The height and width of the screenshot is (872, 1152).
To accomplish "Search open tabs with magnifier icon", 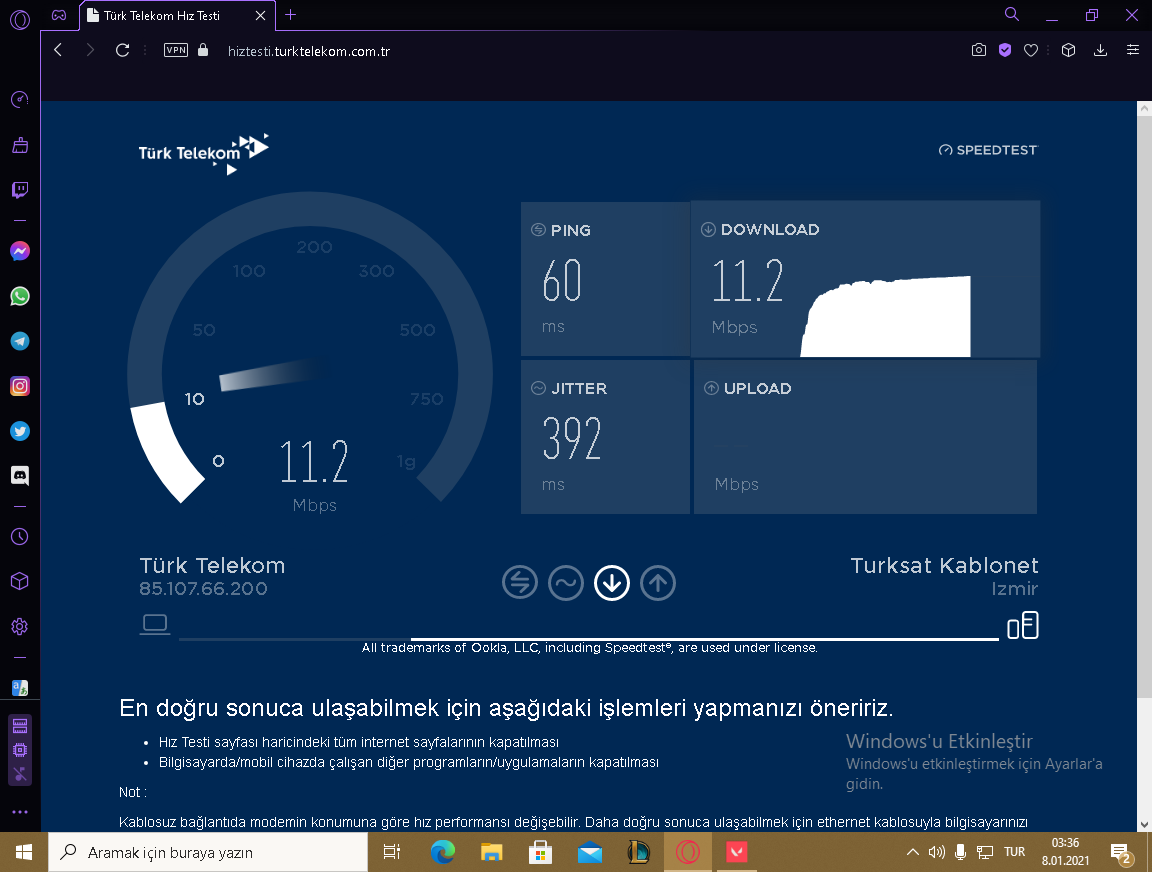I will click(x=1012, y=15).
